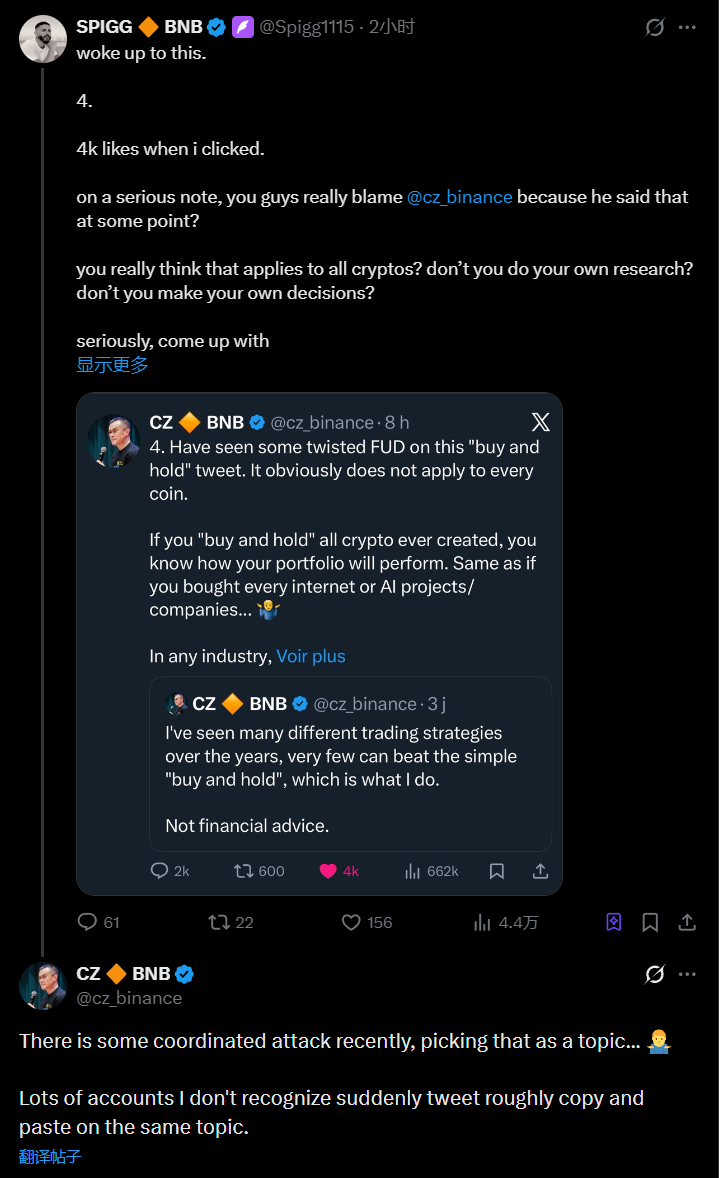
Task: Click SPIGG's profile avatar
Action: [43, 39]
